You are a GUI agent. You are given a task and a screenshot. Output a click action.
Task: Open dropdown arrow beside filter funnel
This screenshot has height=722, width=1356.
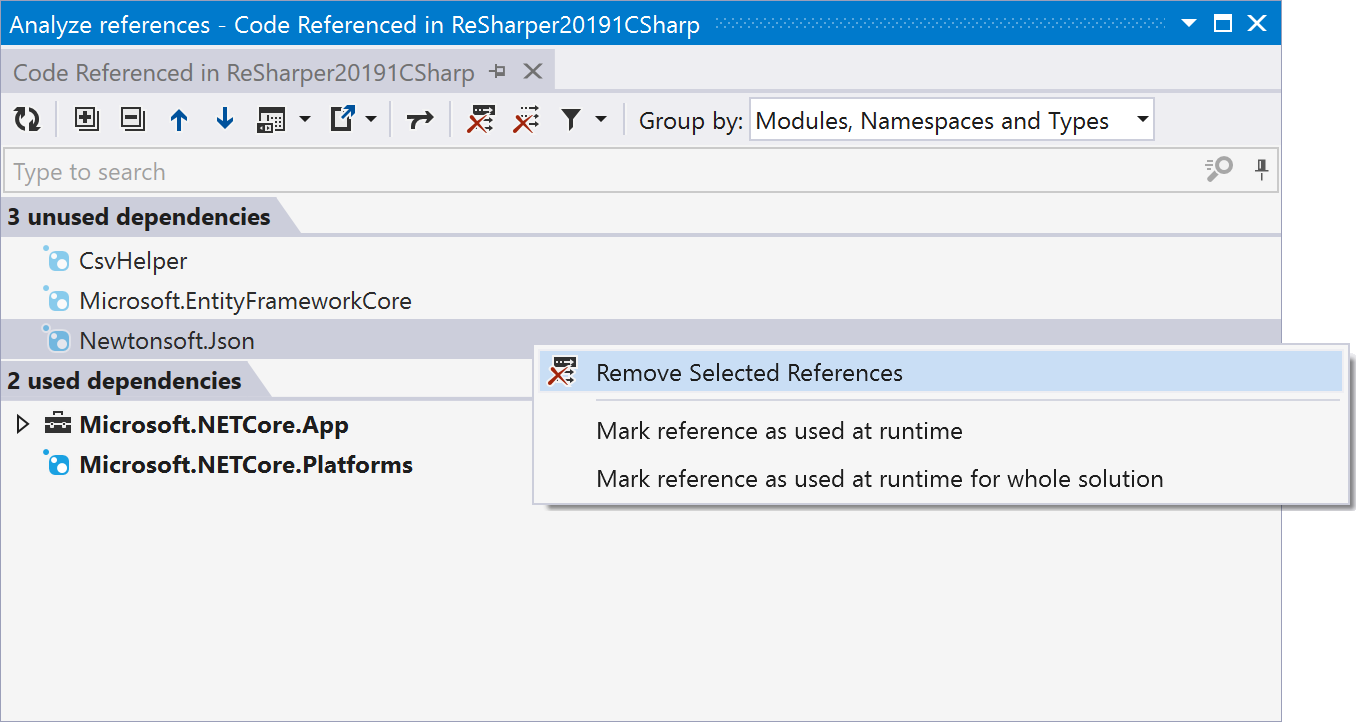[x=601, y=120]
